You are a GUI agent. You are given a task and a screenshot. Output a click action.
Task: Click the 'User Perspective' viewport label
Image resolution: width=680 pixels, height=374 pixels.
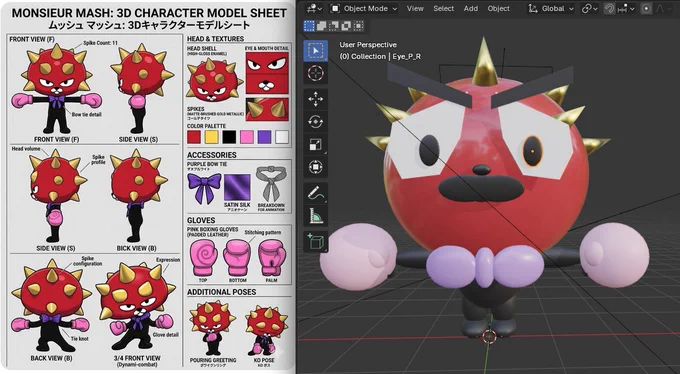click(368, 45)
